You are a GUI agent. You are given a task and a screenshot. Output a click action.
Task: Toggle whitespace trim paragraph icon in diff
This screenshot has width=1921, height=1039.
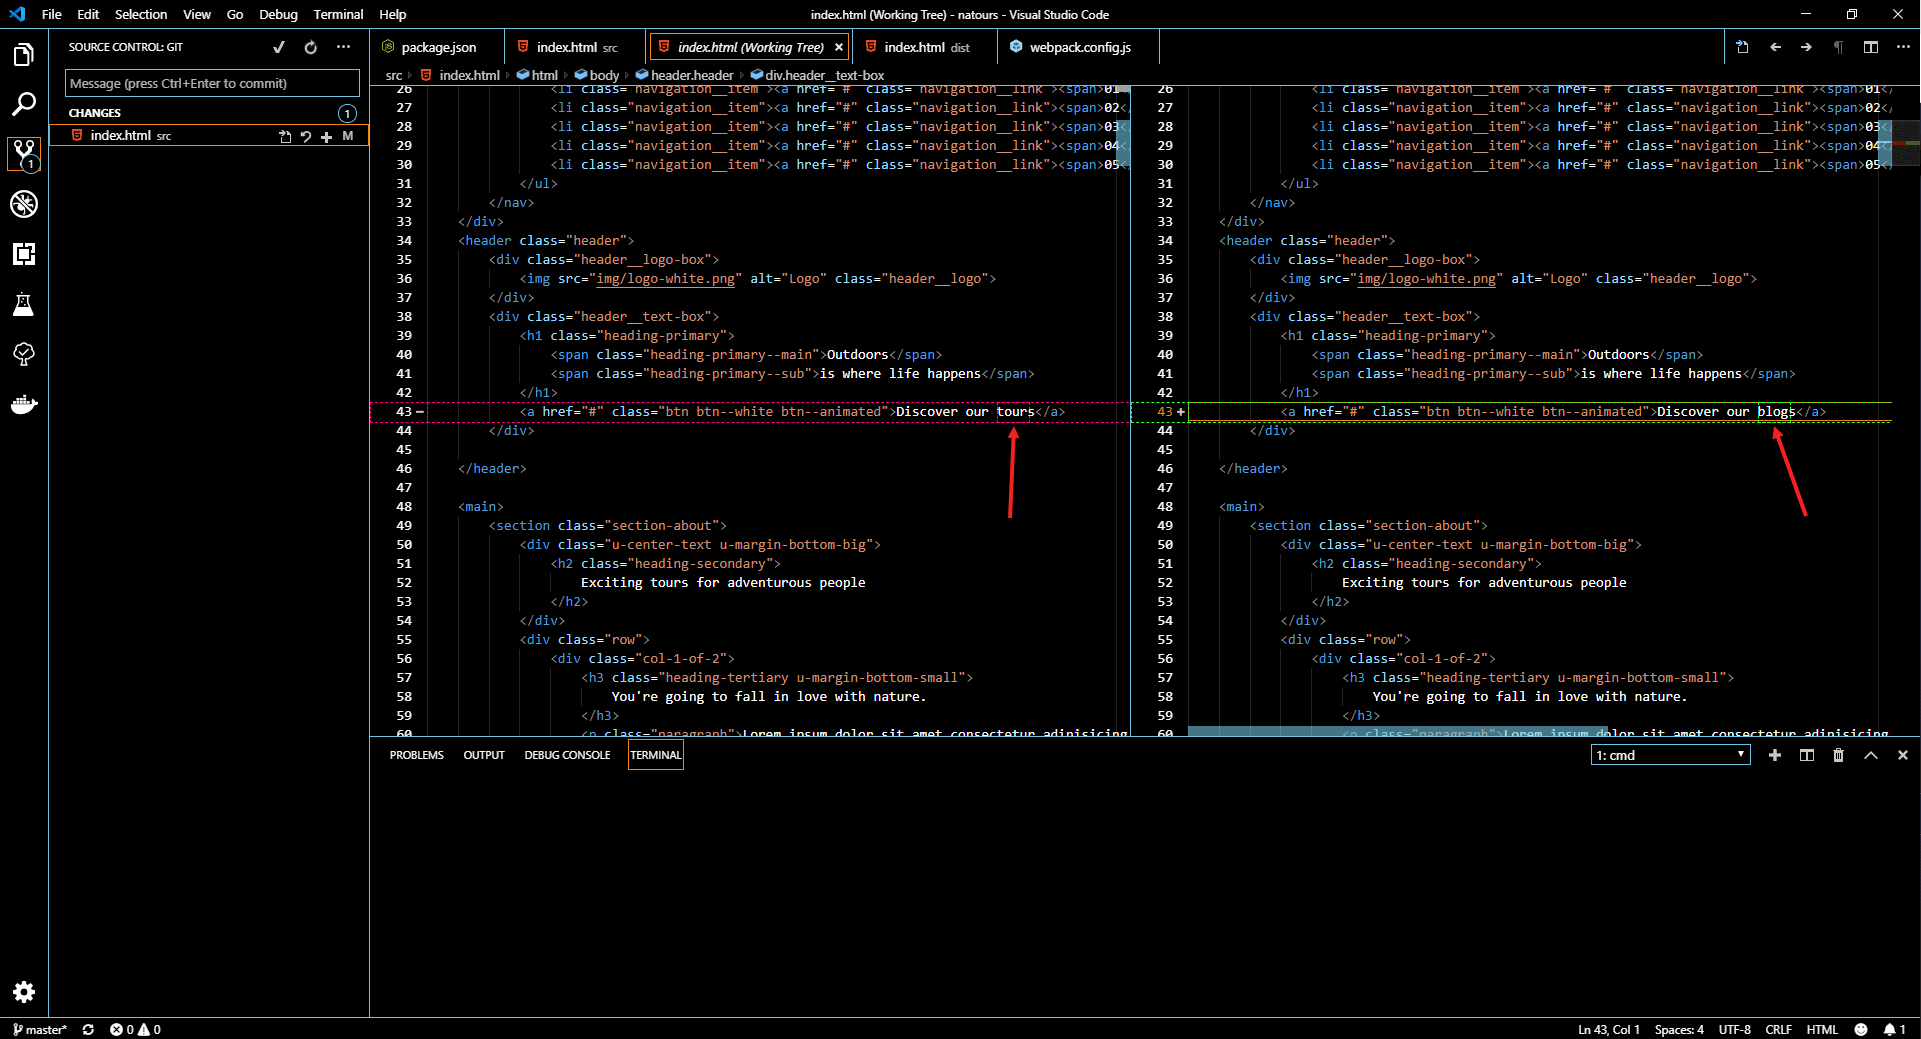click(x=1838, y=47)
